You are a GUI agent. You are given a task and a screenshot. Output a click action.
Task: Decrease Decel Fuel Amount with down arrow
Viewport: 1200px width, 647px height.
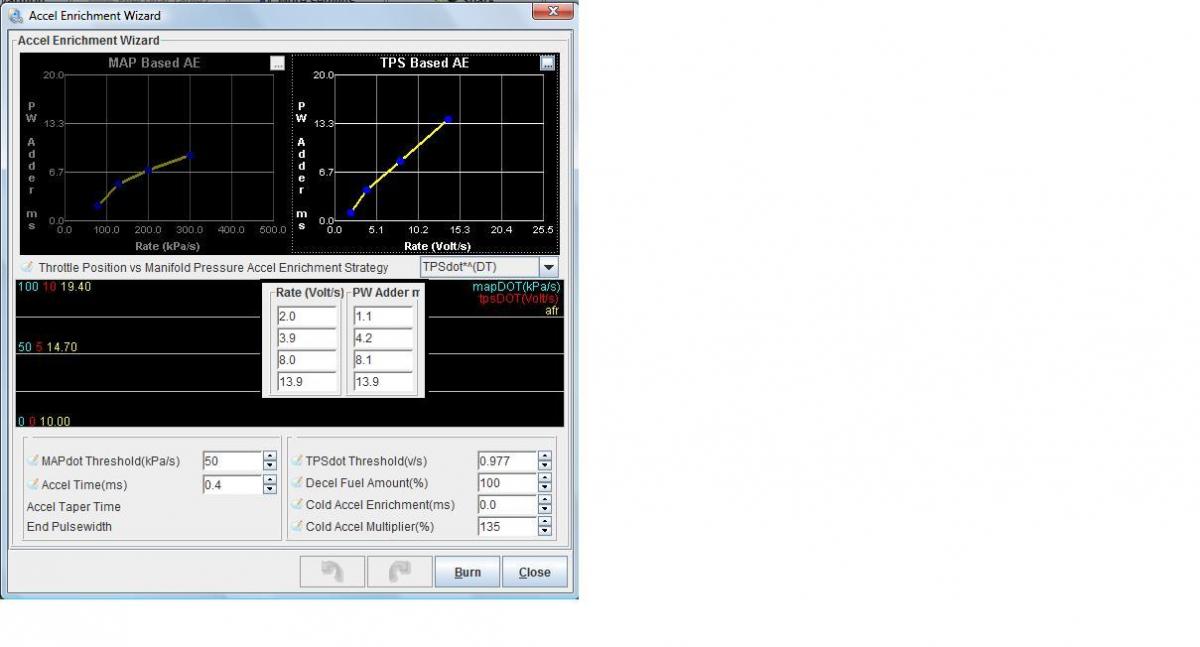click(544, 488)
